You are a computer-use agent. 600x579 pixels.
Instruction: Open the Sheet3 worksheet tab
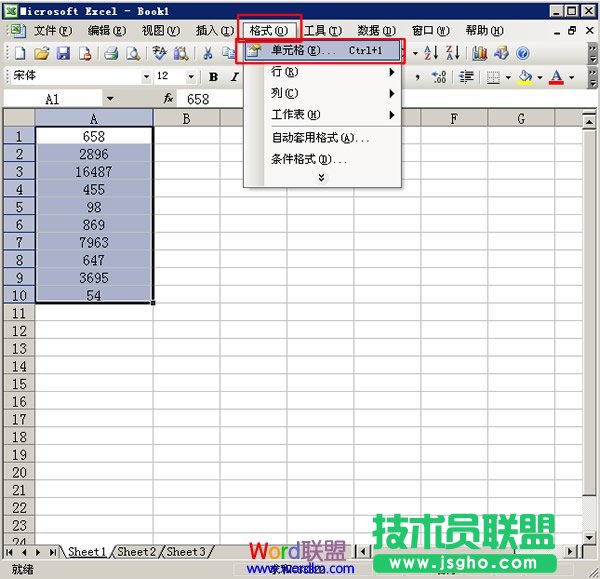click(185, 552)
